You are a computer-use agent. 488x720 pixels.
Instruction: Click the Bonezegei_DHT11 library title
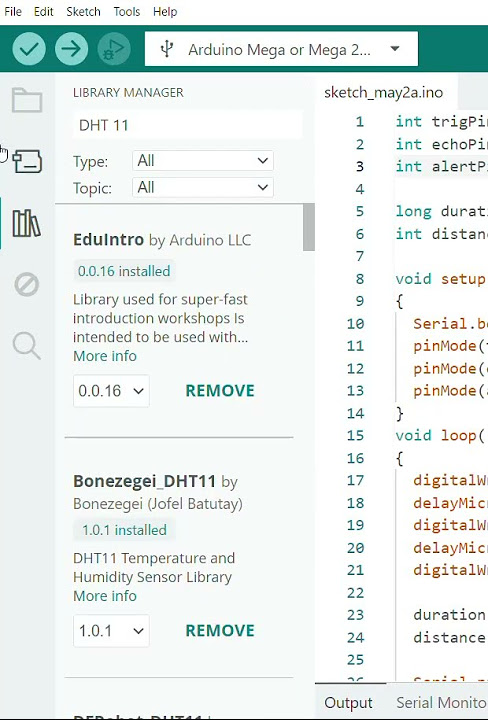(x=145, y=481)
